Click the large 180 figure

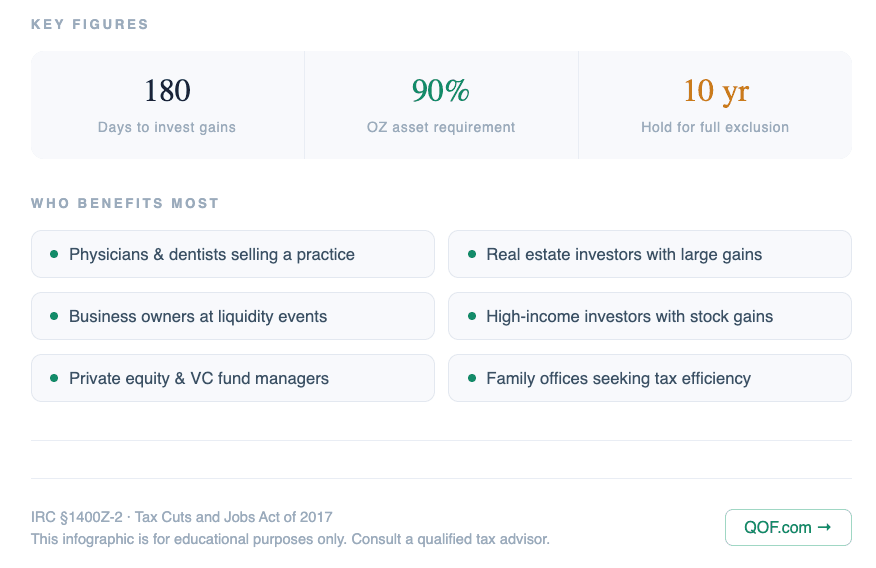[167, 91]
